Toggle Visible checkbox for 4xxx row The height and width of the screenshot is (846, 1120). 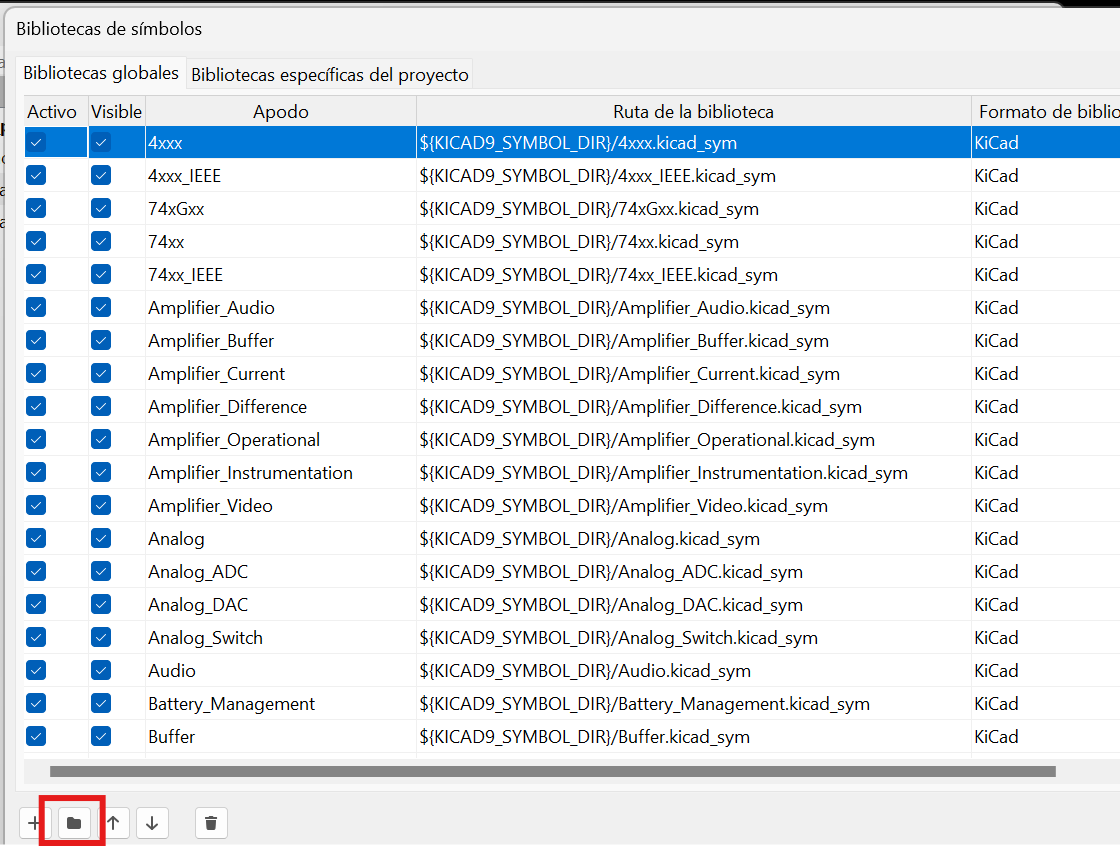click(x=101, y=142)
